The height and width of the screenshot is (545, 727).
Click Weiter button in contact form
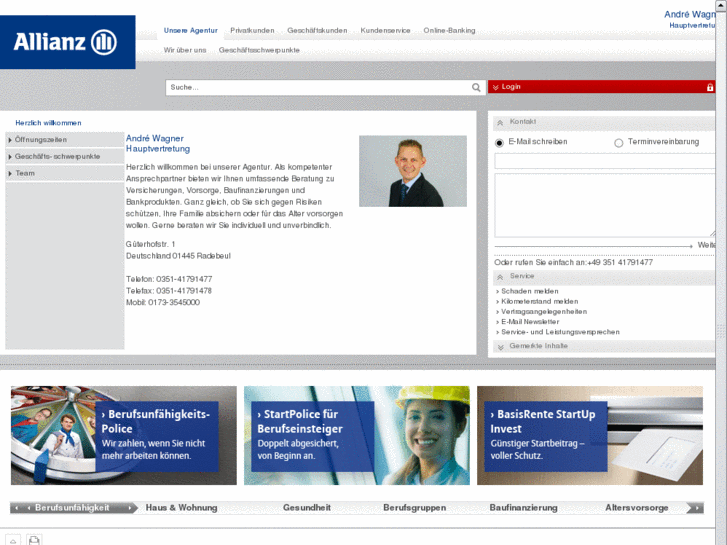(706, 245)
